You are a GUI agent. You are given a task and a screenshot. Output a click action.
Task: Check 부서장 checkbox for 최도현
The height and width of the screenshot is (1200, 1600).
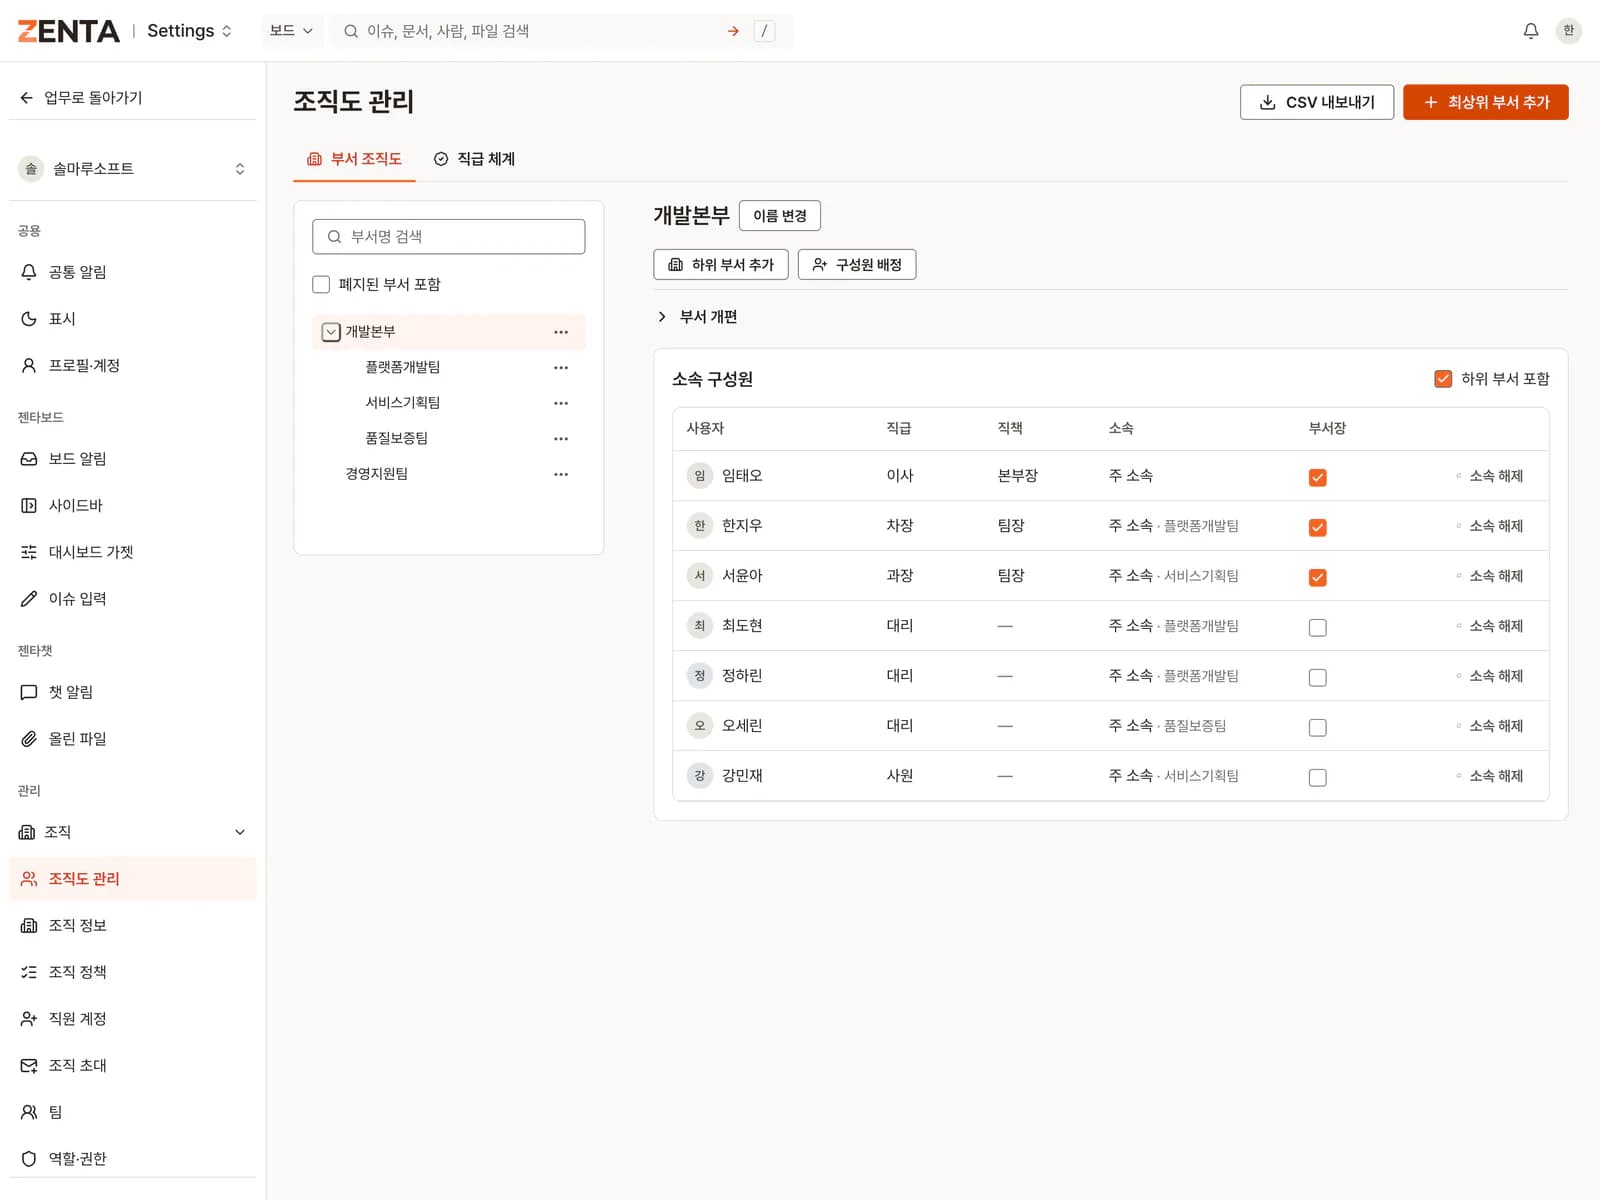coord(1318,628)
